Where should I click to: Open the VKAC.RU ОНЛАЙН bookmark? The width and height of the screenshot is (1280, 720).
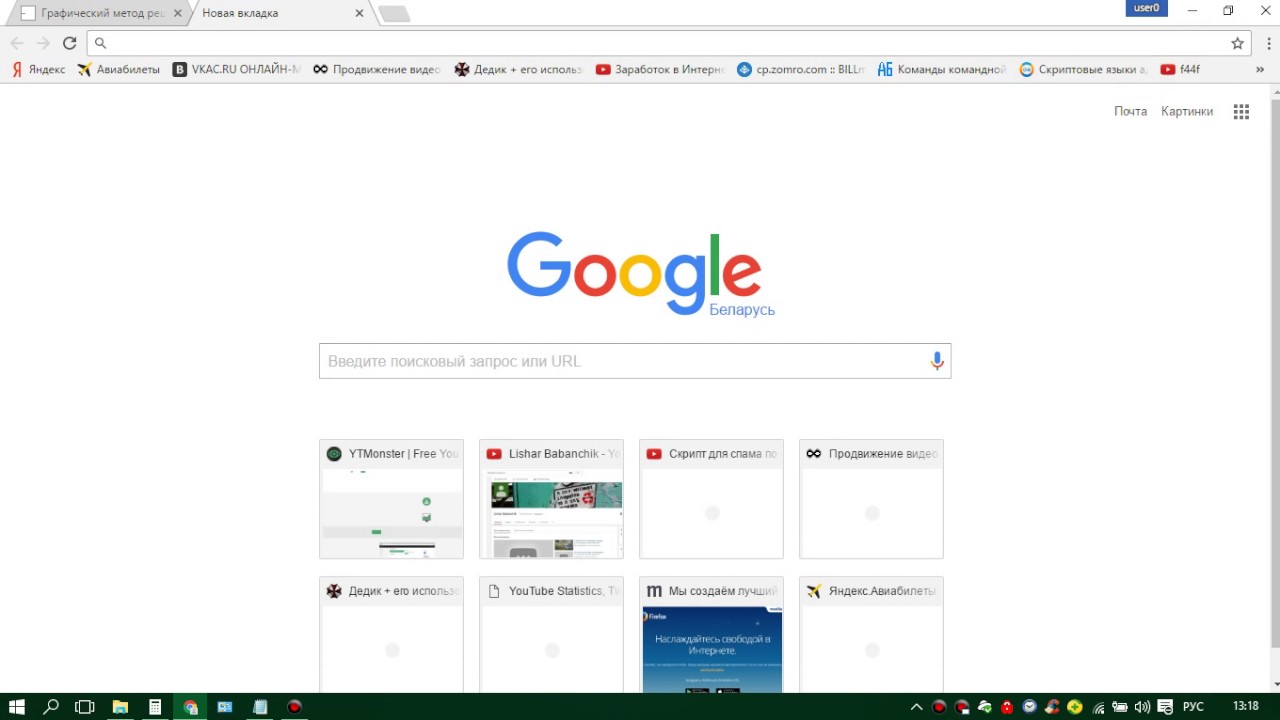tap(237, 70)
